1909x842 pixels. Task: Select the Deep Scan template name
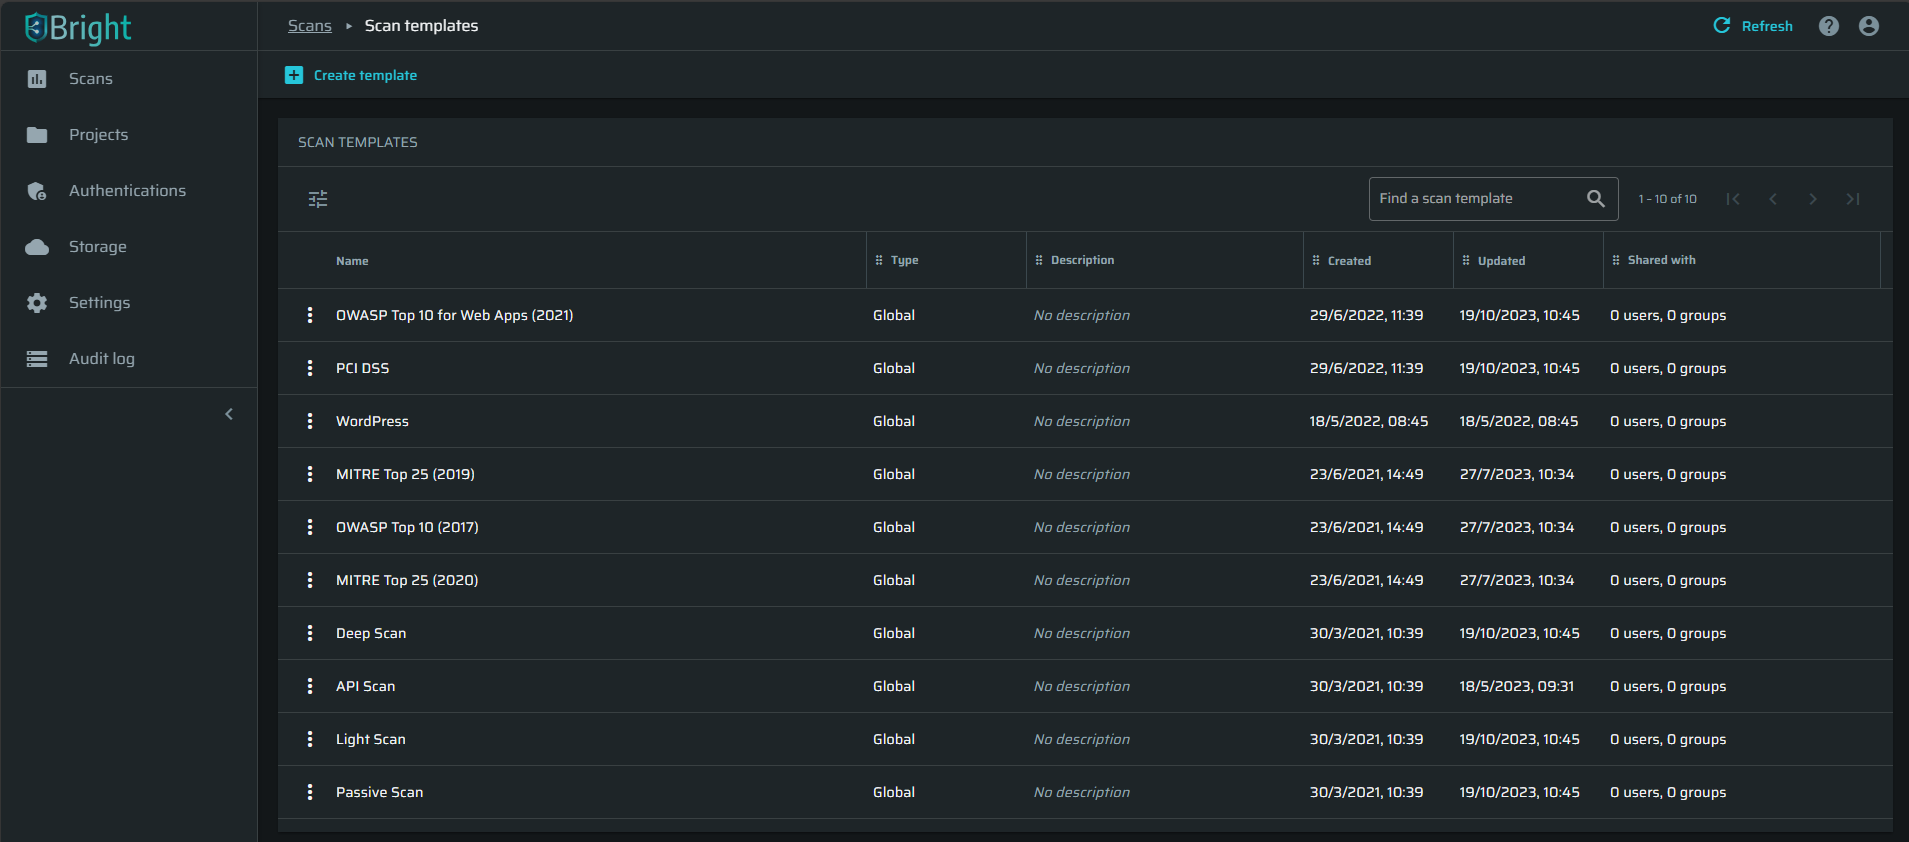371,633
